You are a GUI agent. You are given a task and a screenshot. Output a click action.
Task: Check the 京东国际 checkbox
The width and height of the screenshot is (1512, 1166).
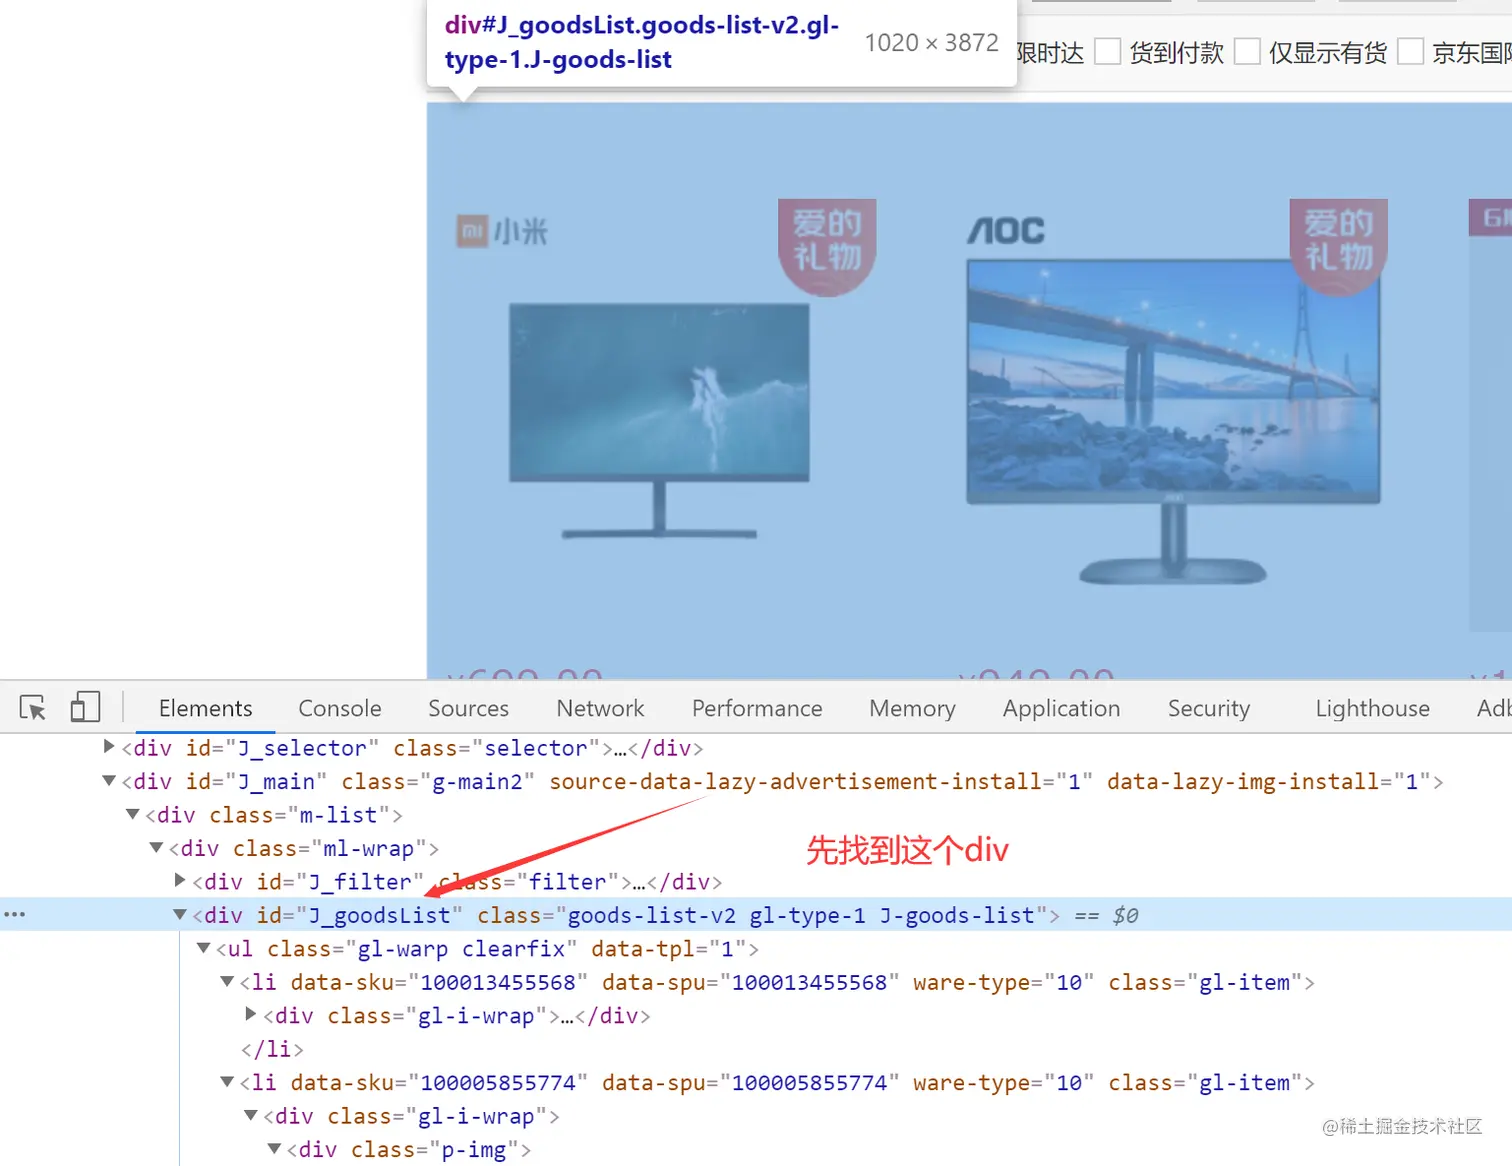point(1410,51)
